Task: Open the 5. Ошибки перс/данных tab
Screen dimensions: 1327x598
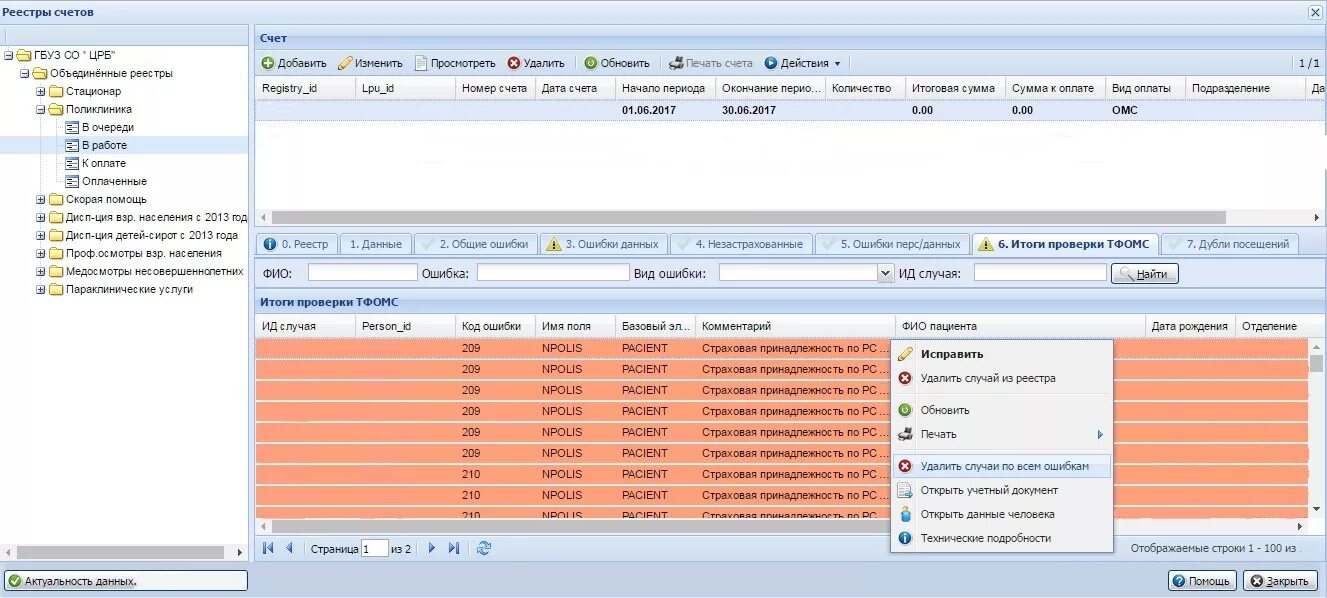Action: pyautogui.click(x=892, y=244)
